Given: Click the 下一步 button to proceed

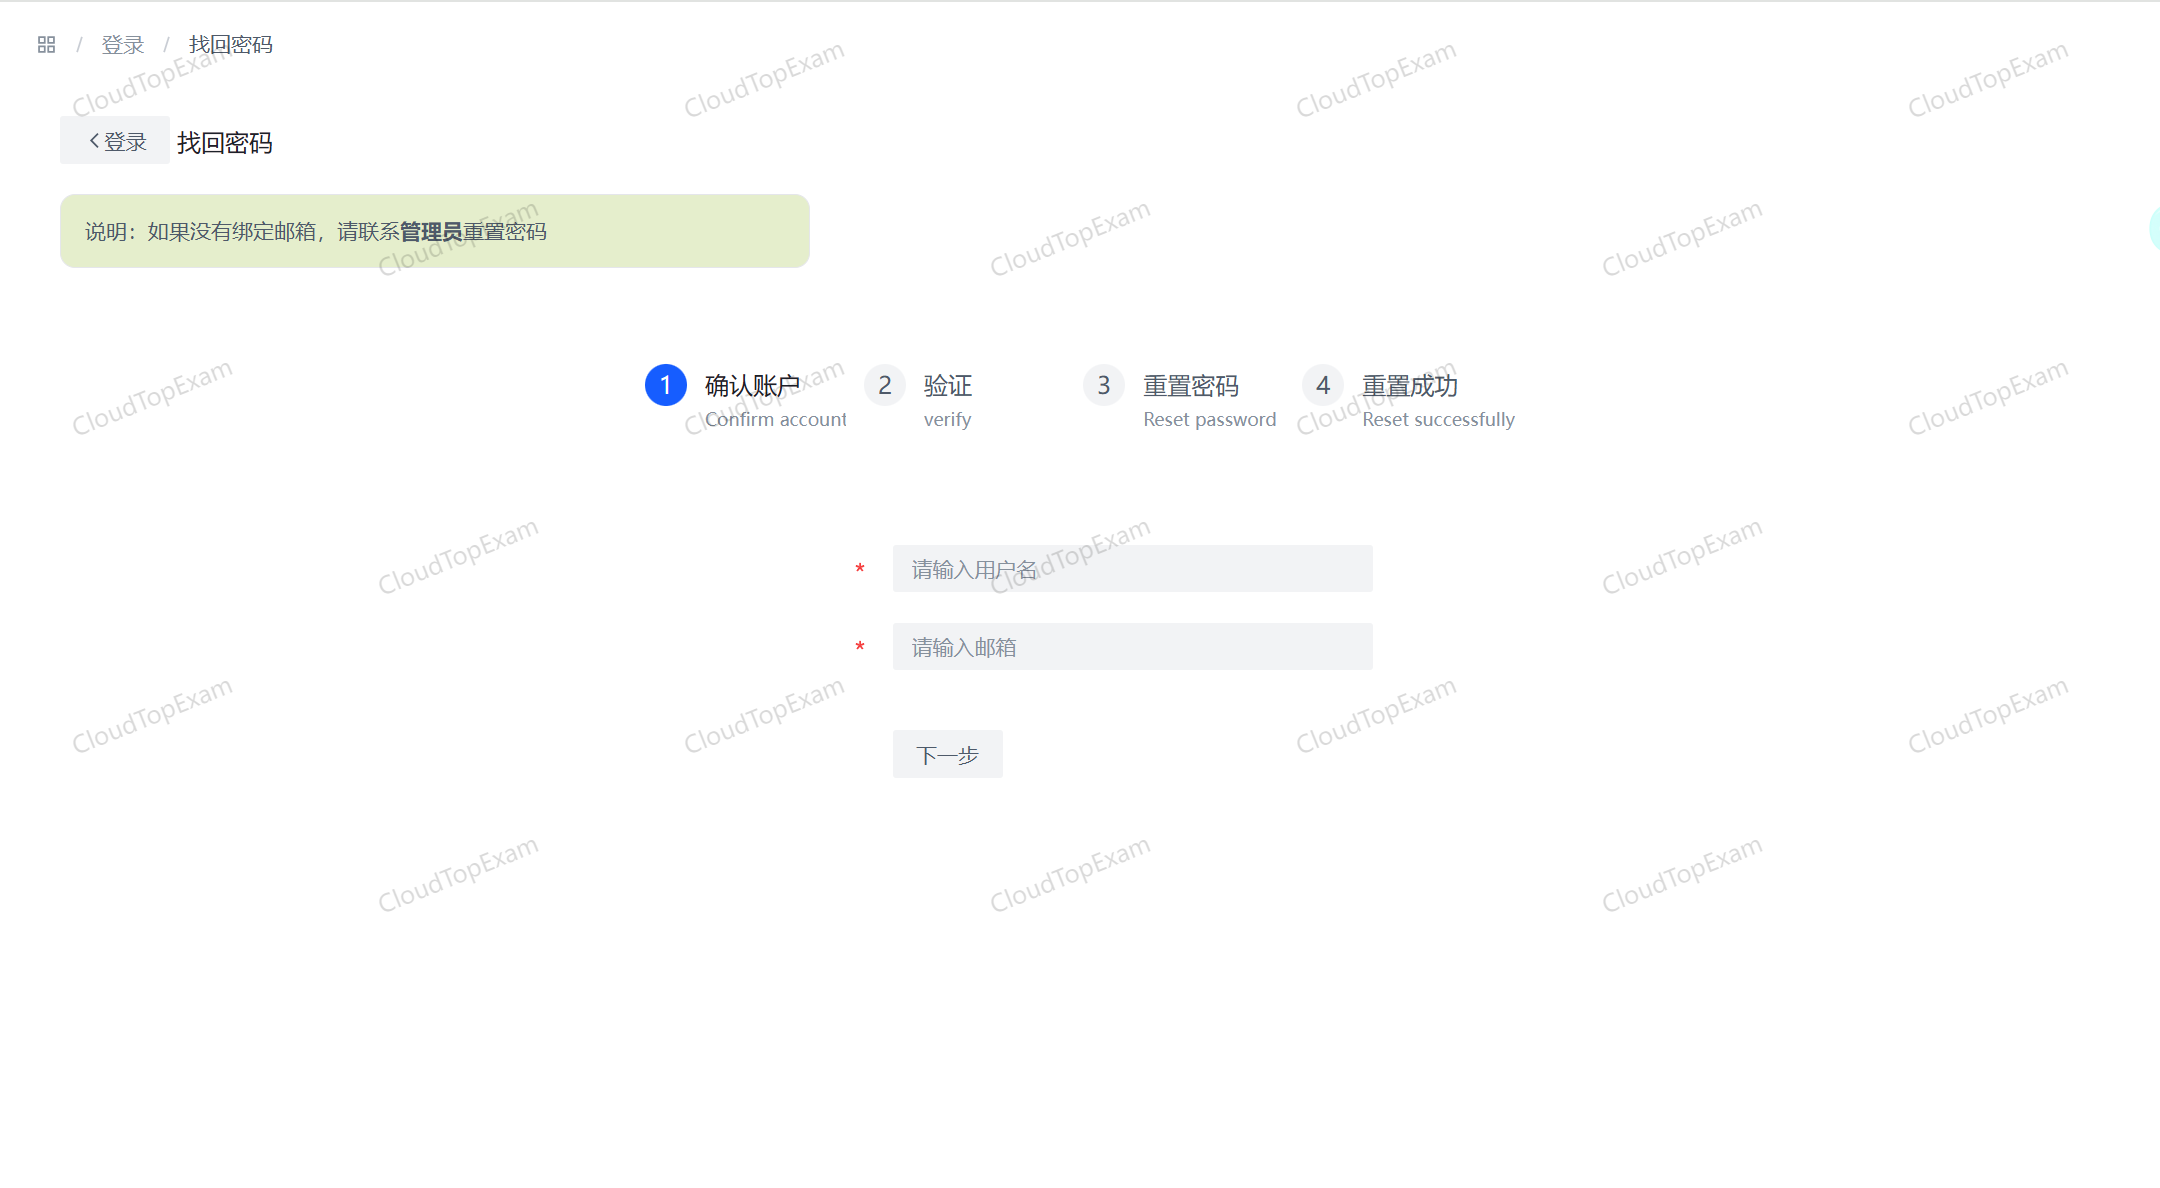Looking at the screenshot, I should click(946, 754).
